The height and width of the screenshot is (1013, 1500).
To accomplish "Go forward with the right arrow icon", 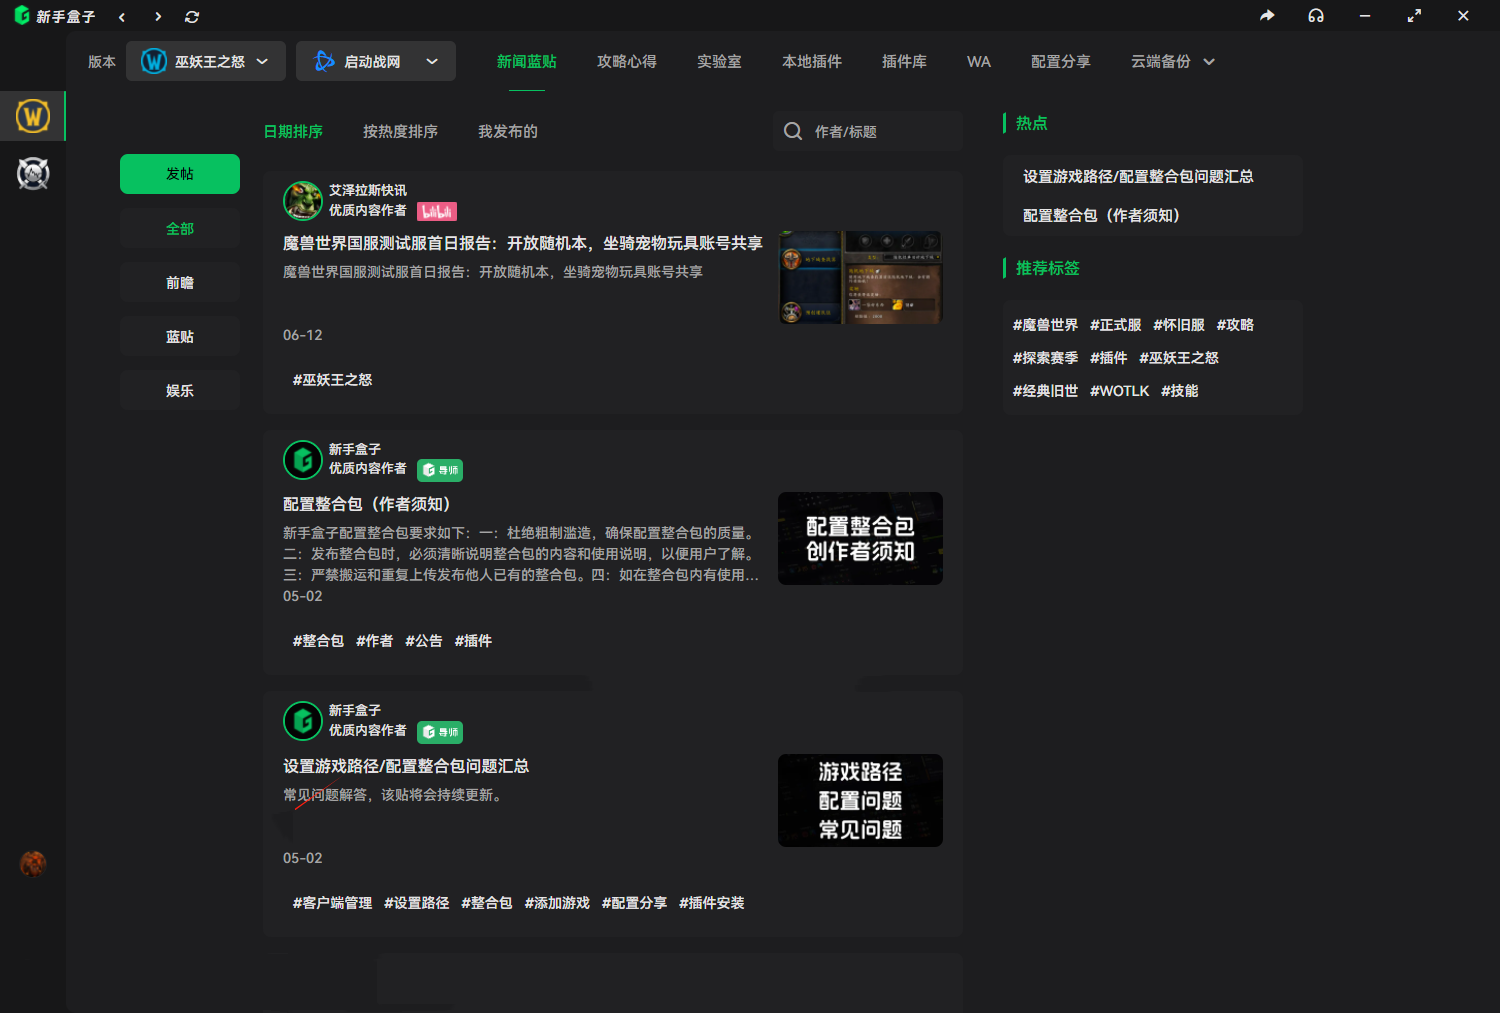I will pyautogui.click(x=158, y=17).
